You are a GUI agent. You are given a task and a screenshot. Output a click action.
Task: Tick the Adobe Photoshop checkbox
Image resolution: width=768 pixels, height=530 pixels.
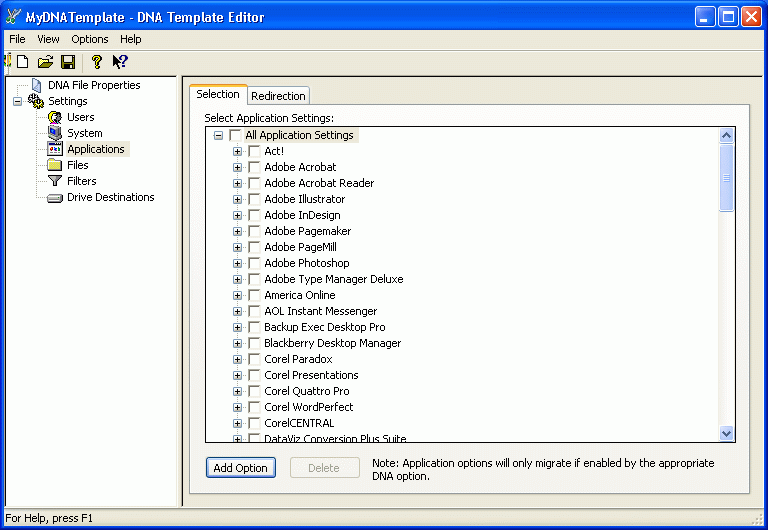(254, 263)
